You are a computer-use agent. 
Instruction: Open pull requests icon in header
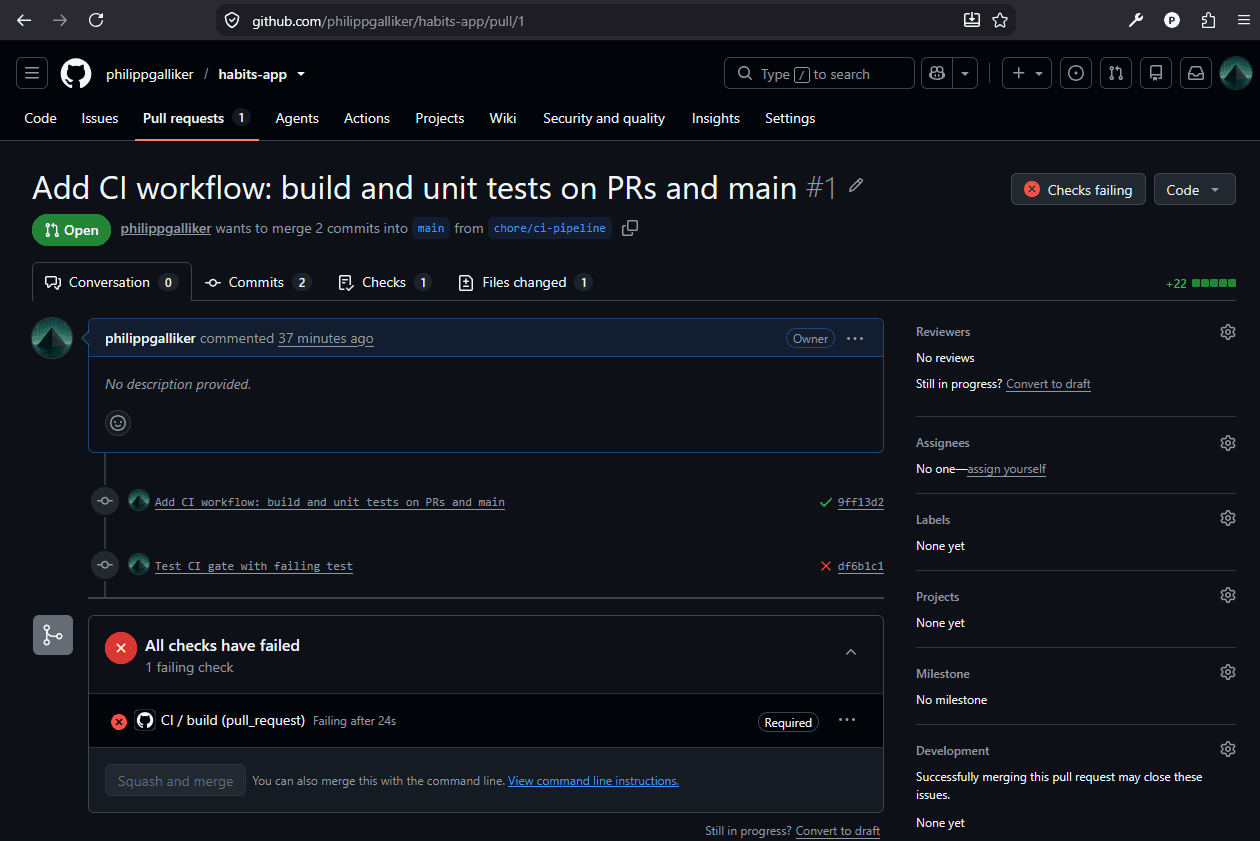tap(1116, 73)
